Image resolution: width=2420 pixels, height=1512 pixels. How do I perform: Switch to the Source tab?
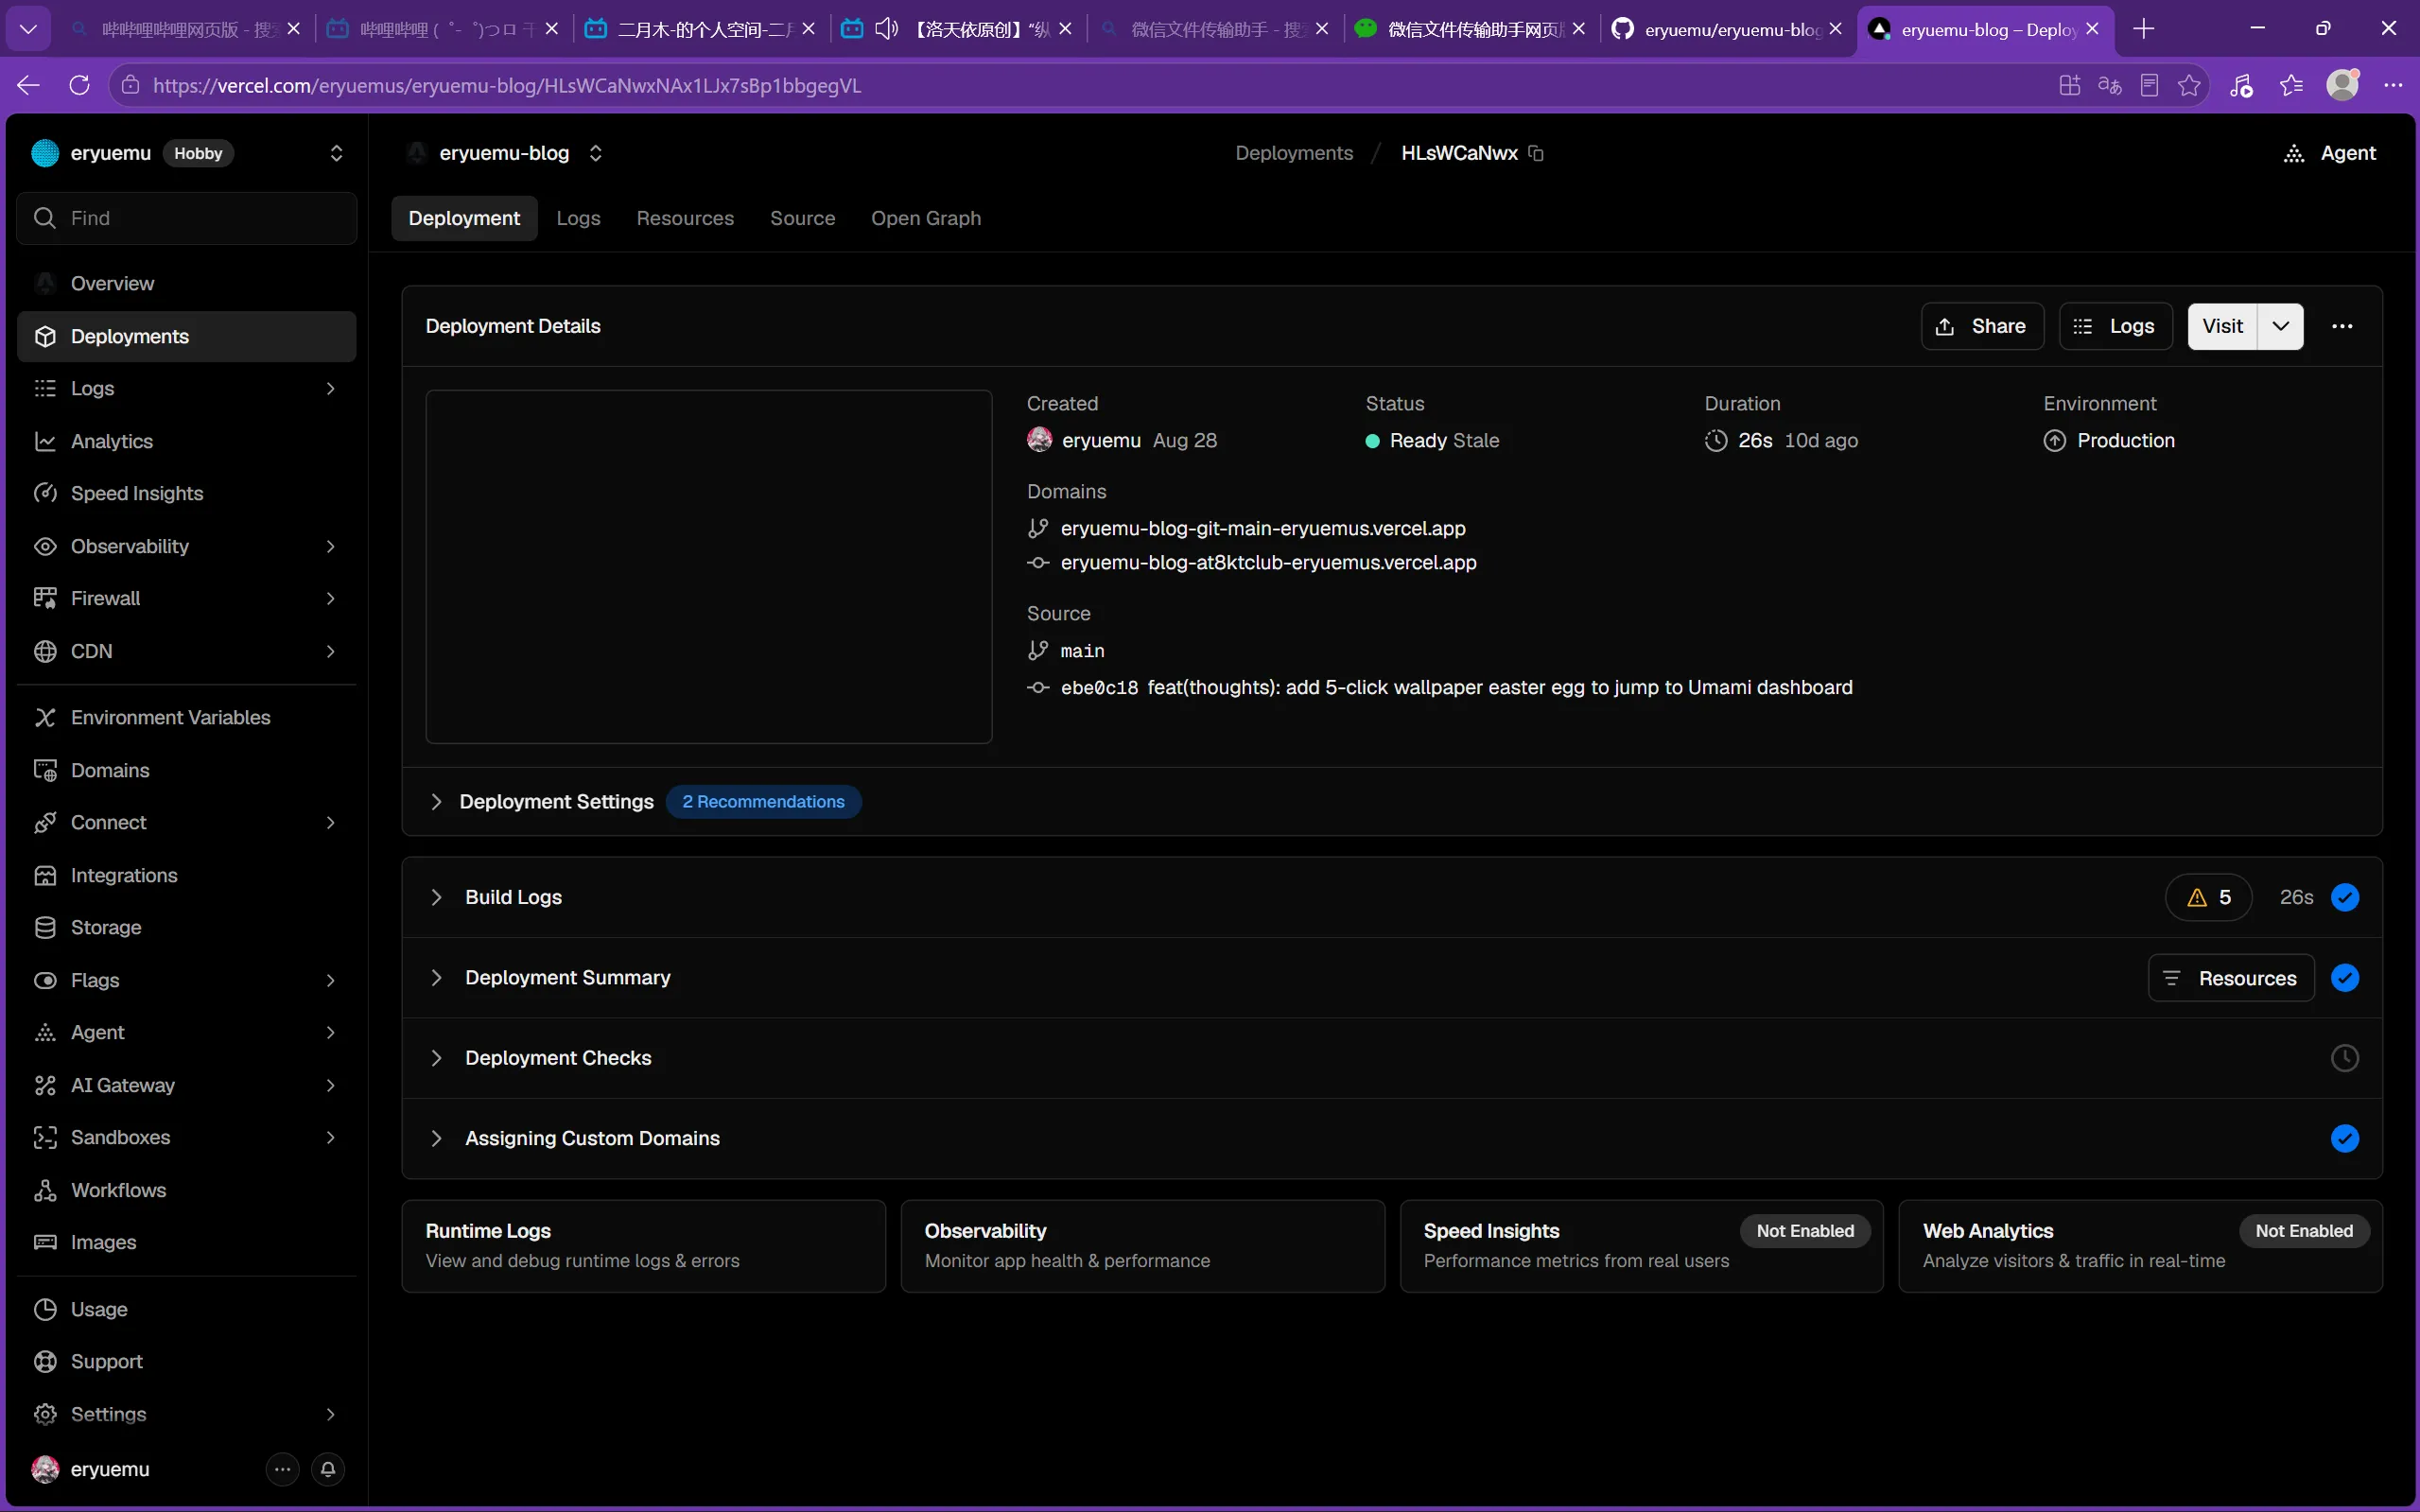coord(802,218)
